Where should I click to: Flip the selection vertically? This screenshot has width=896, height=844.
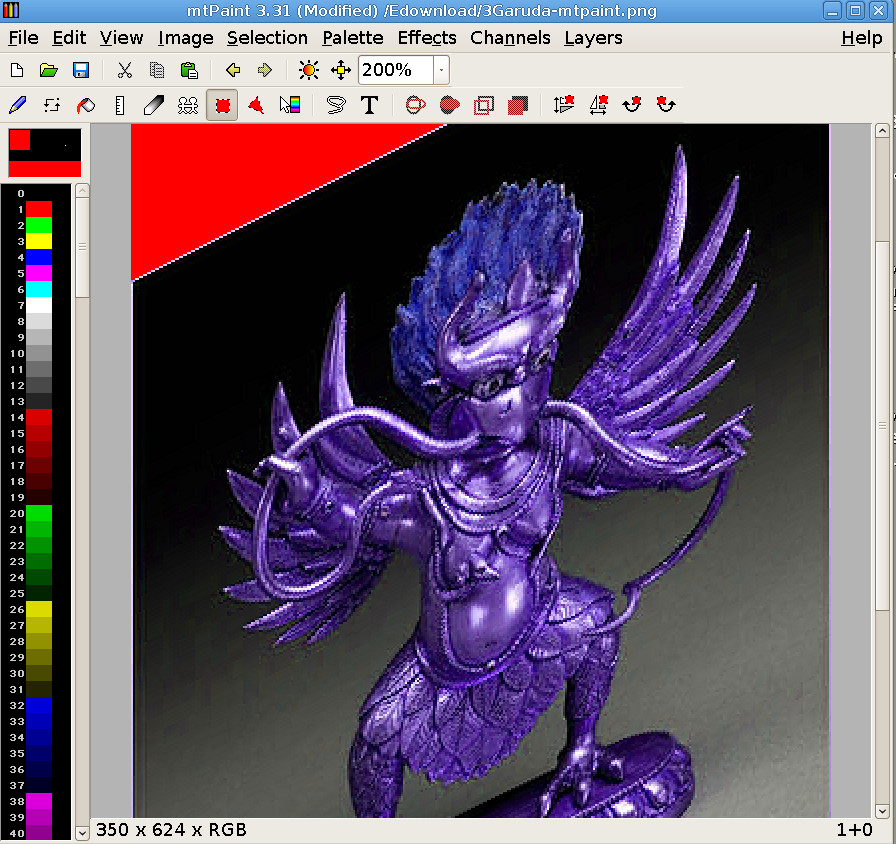coord(564,105)
